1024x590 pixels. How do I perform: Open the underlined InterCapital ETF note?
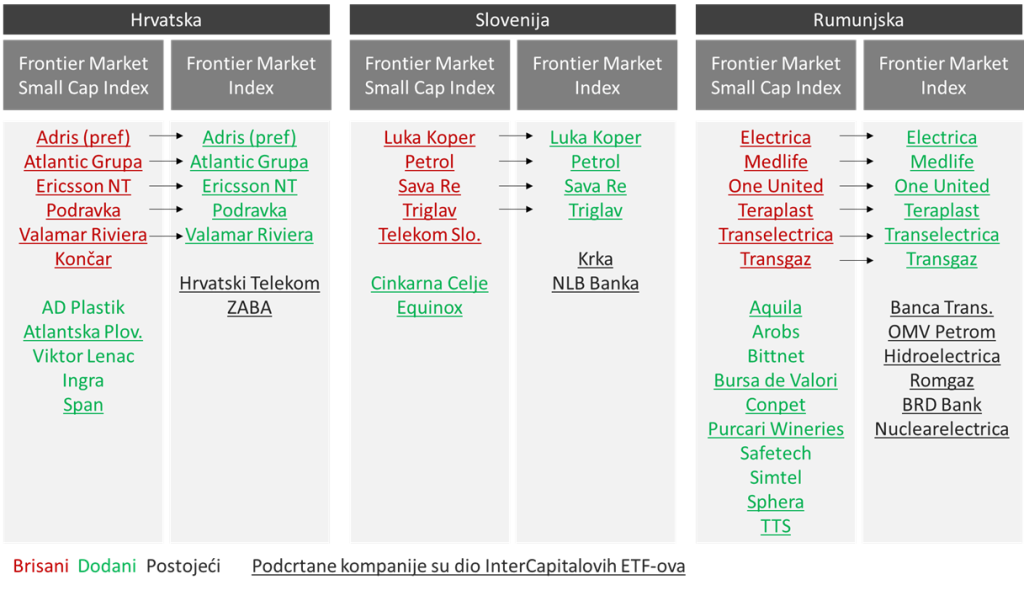click(x=468, y=566)
